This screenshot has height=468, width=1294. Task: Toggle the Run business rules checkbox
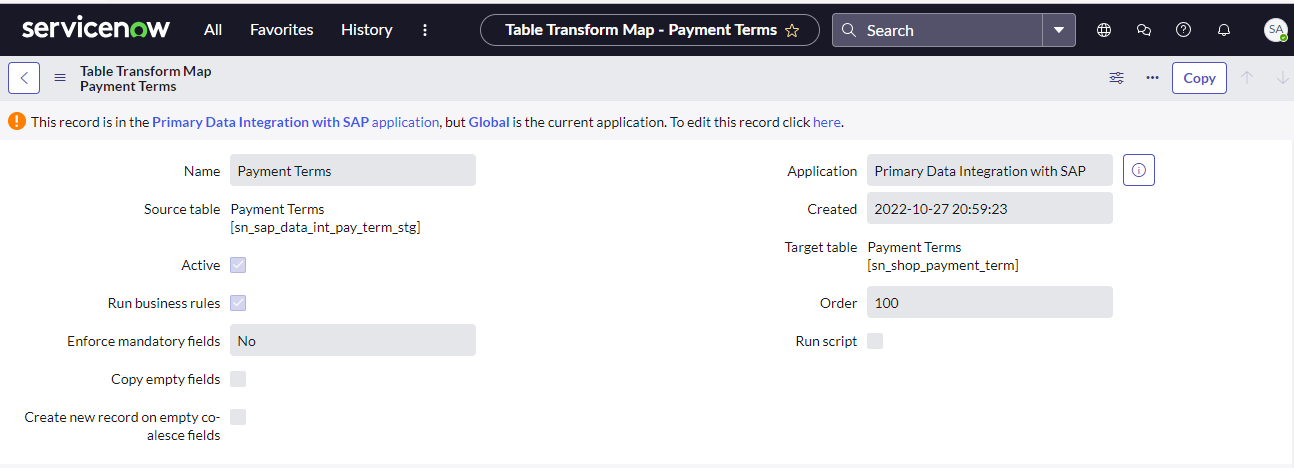click(238, 303)
